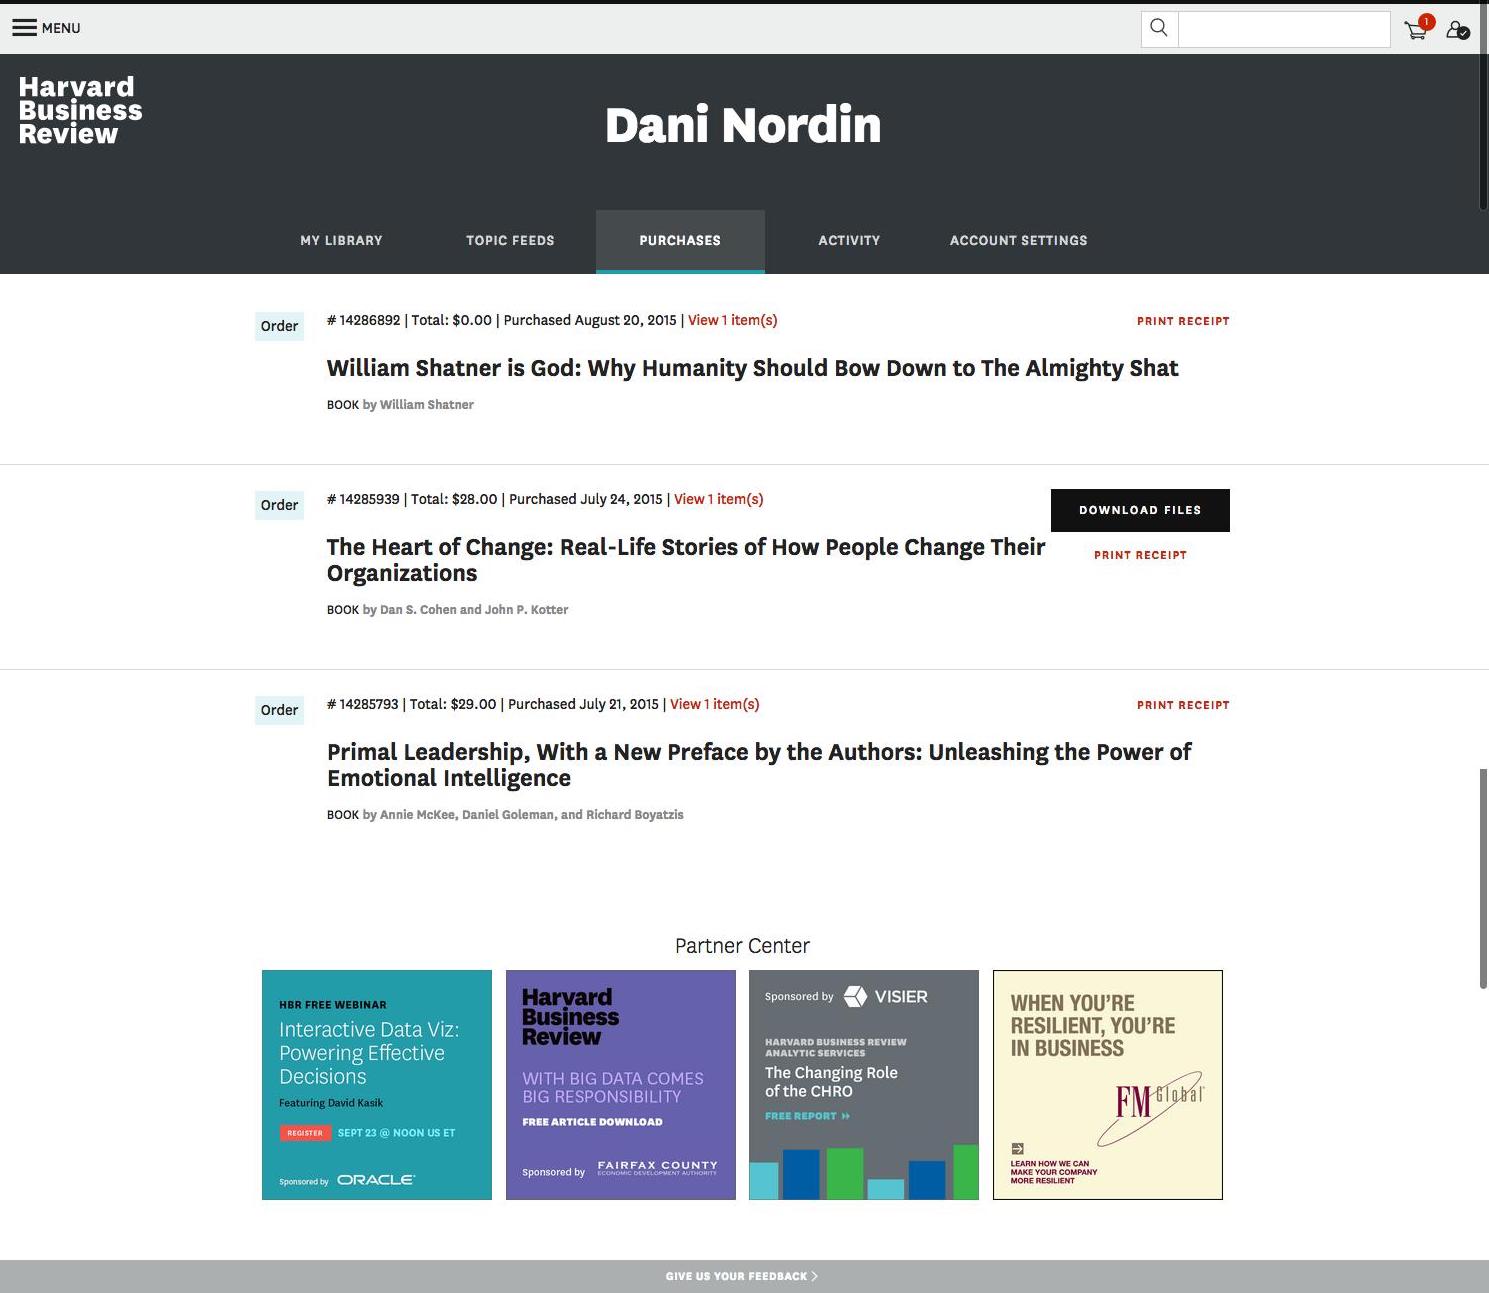Select the Purchases tab

680,240
